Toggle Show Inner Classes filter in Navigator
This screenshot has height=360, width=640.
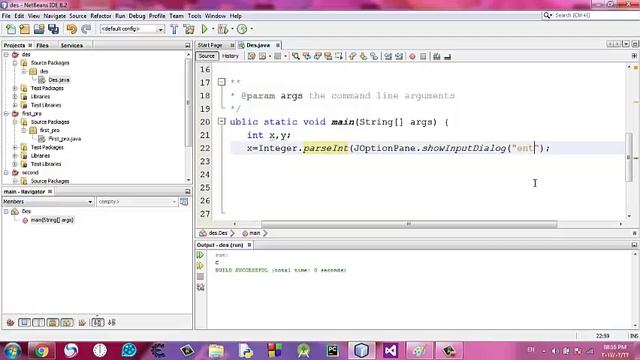click(67, 322)
